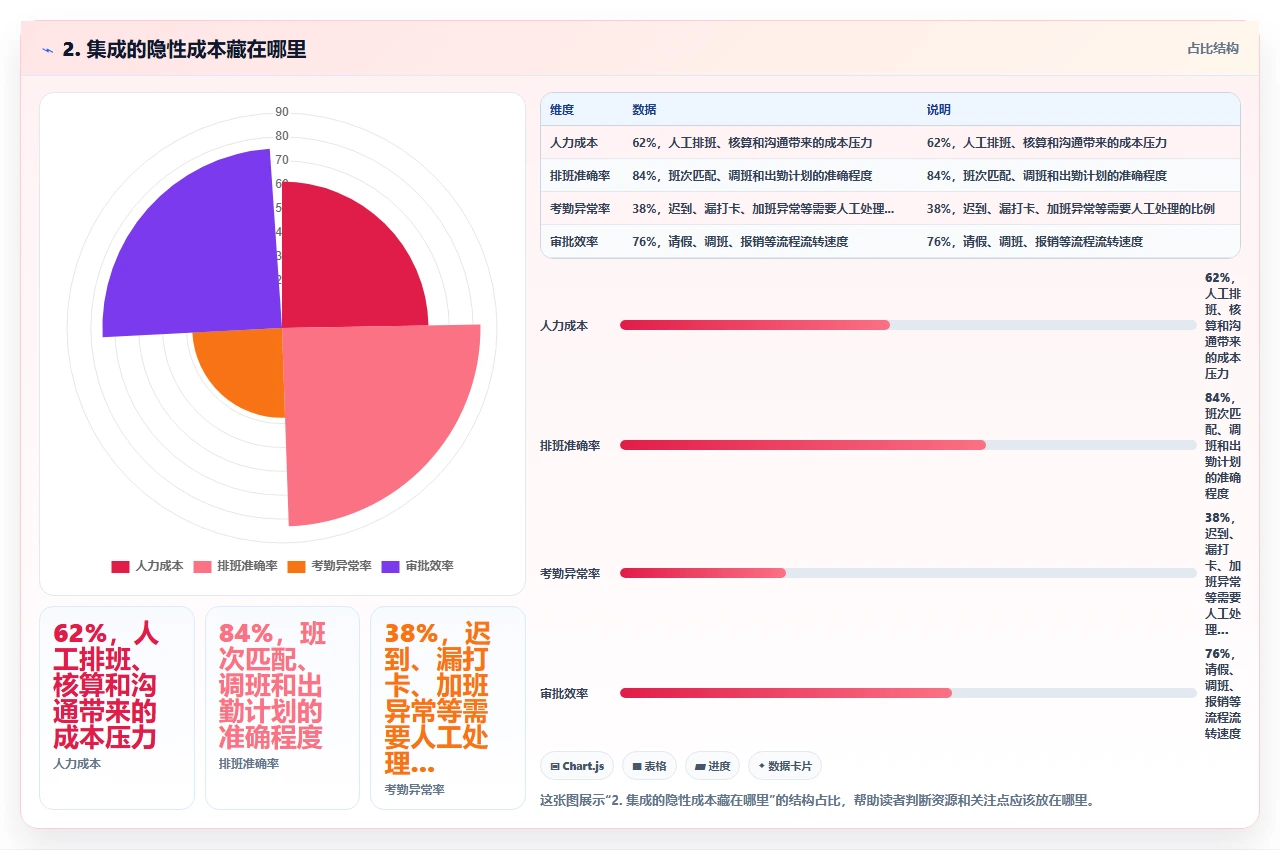This screenshot has height=850, width=1280.
Task: Click the truncated 38% cell in the 数据 column
Action: (x=770, y=209)
